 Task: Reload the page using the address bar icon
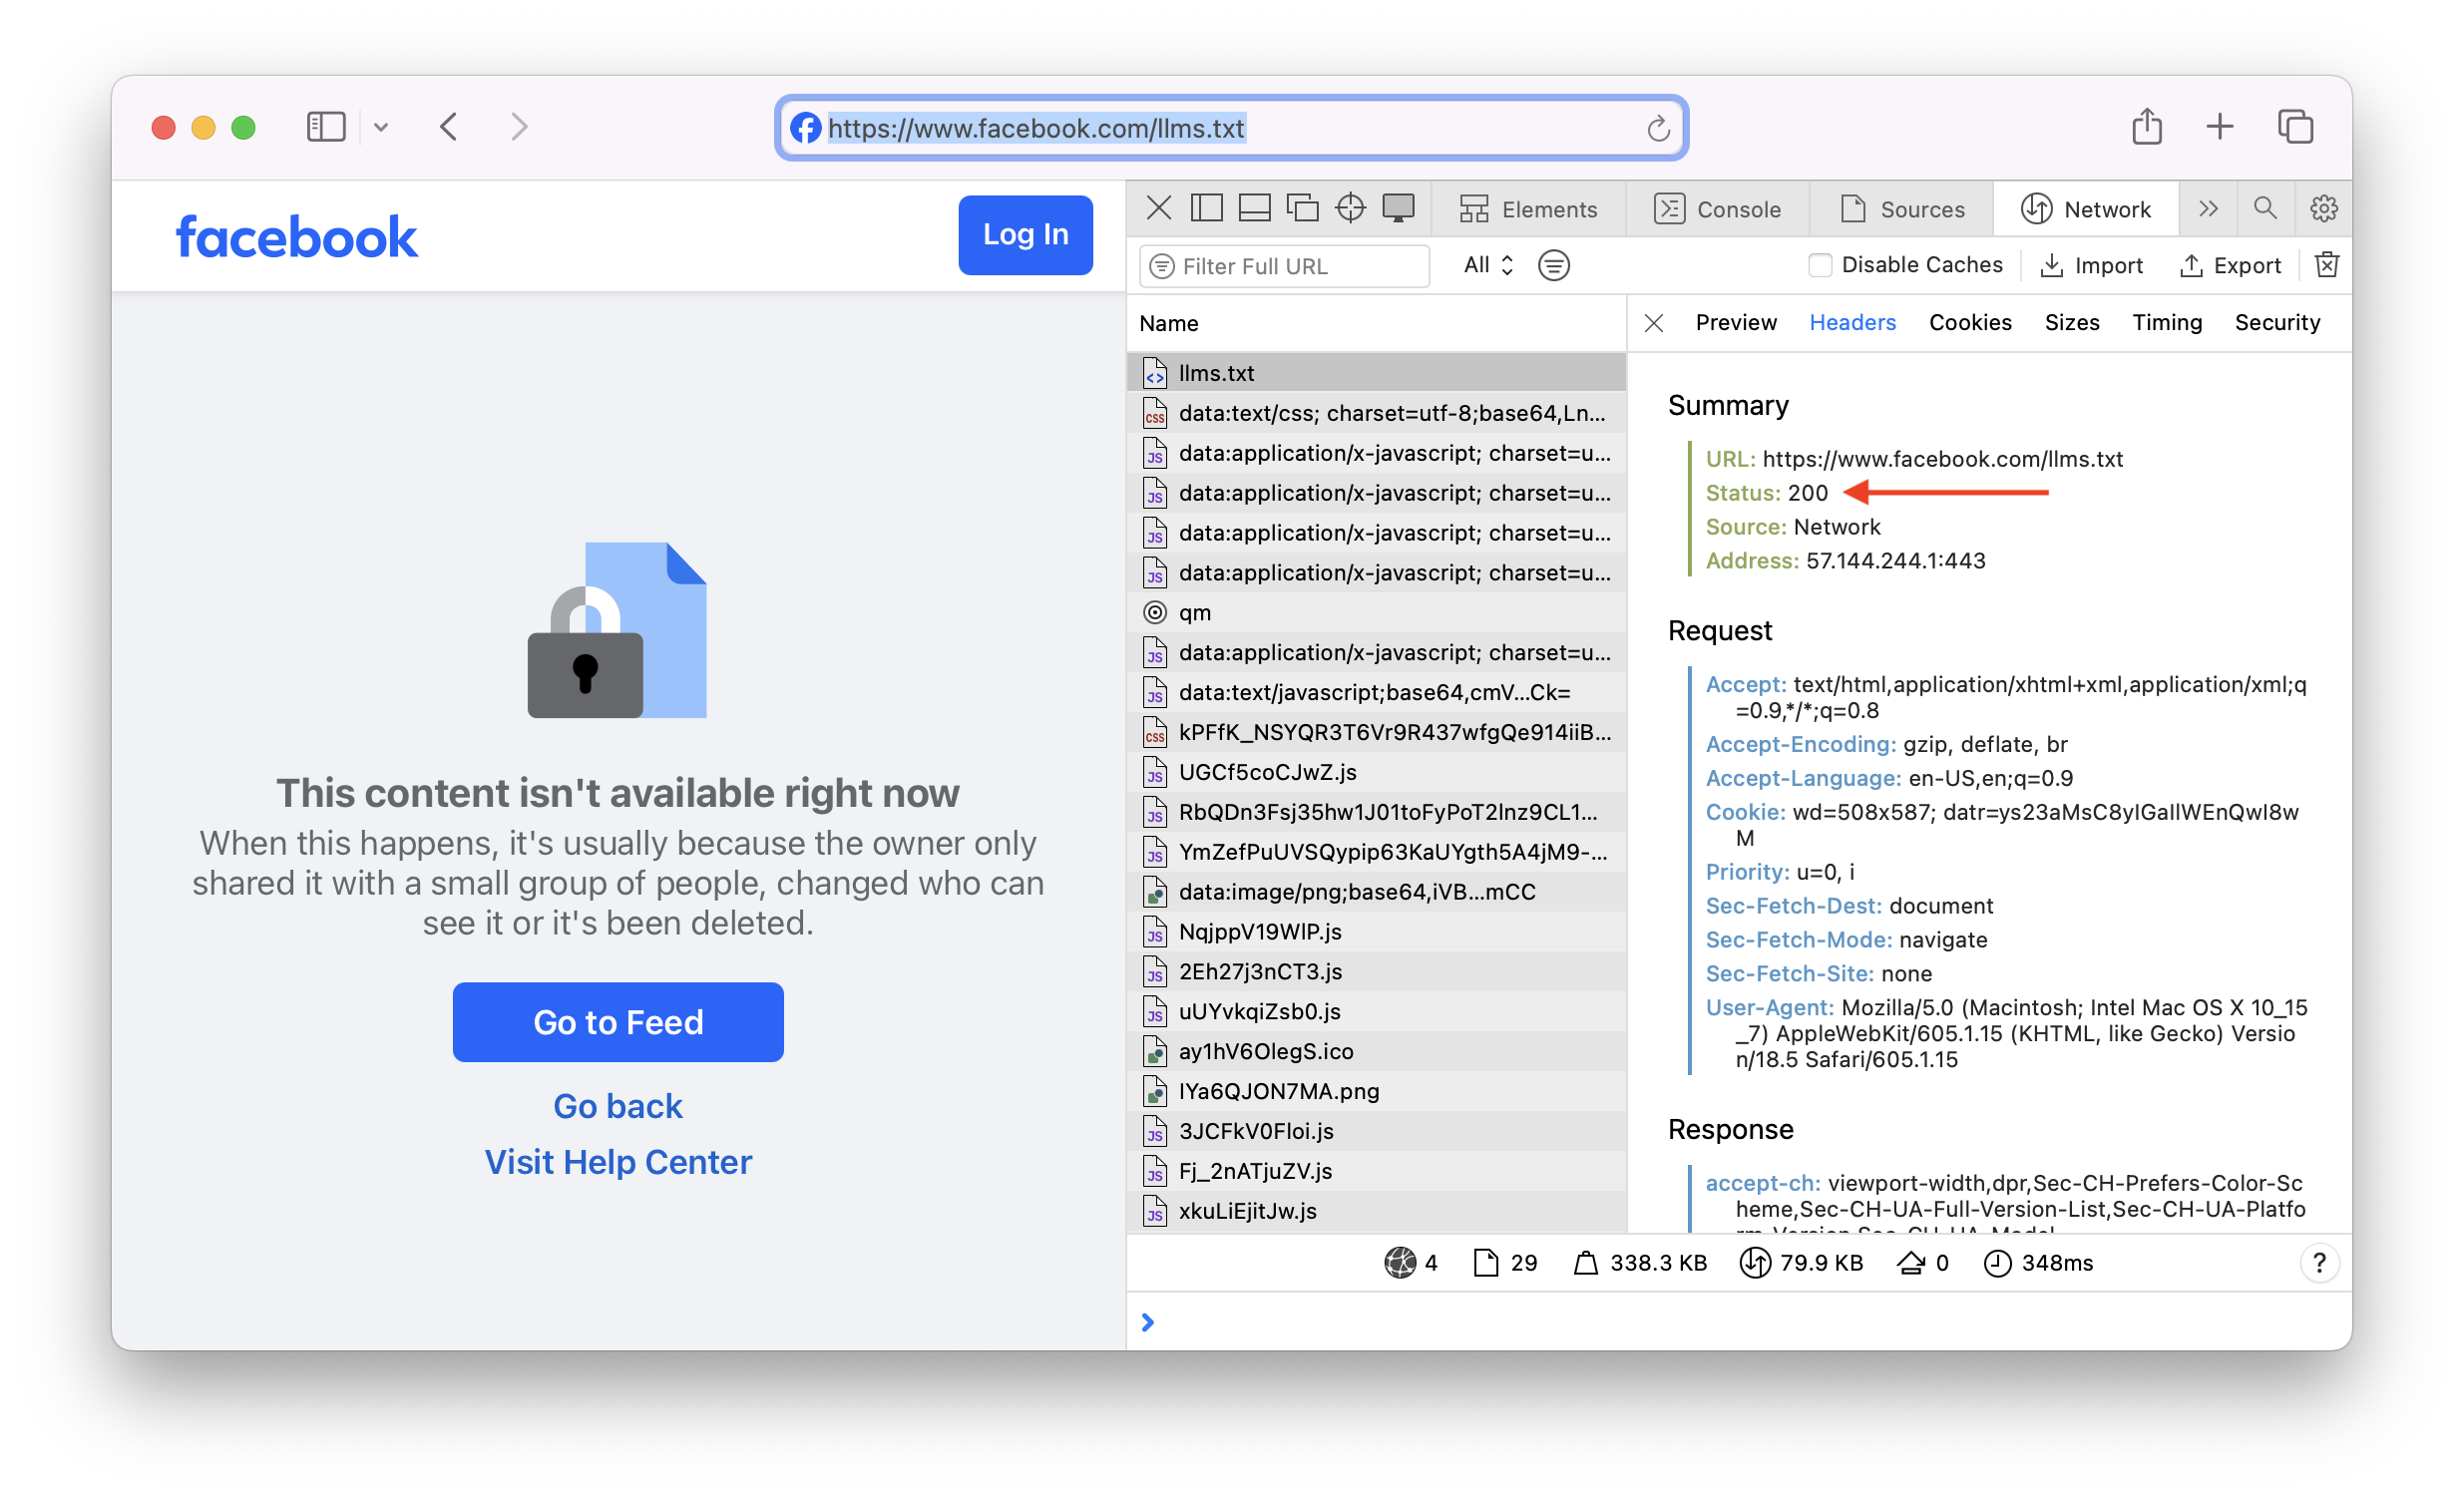pyautogui.click(x=1659, y=128)
